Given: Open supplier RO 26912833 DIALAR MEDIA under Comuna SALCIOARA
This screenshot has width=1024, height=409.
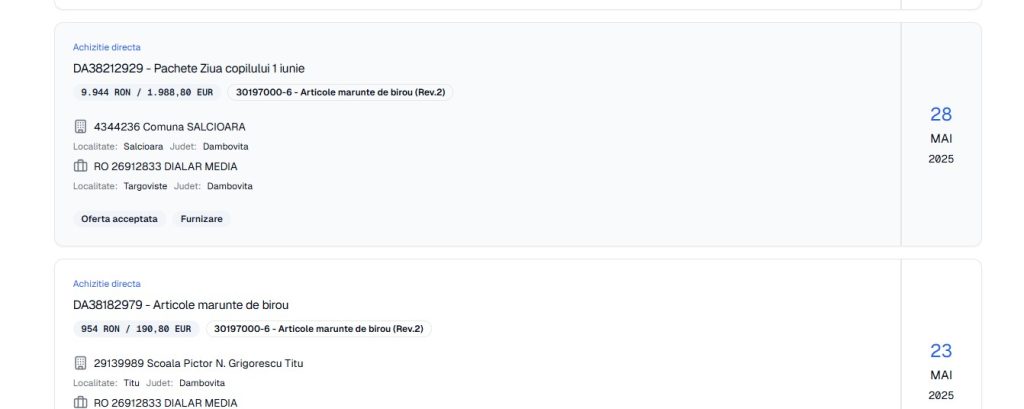Looking at the screenshot, I should (x=165, y=166).
